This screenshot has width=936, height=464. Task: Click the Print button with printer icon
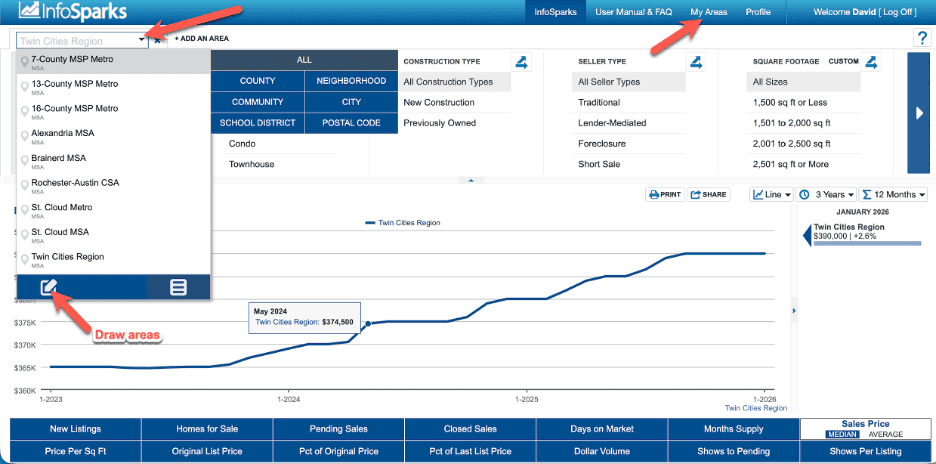point(664,194)
